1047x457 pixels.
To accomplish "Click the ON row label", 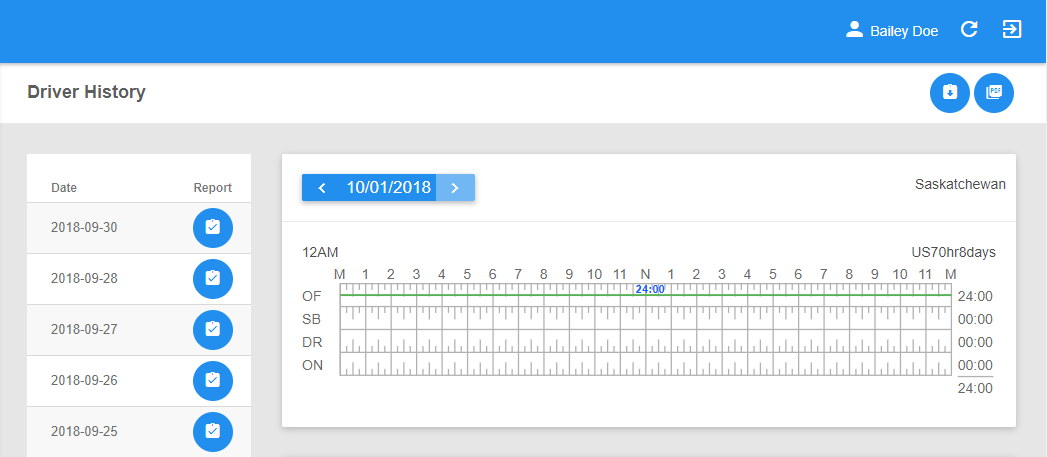I will click(x=312, y=365).
